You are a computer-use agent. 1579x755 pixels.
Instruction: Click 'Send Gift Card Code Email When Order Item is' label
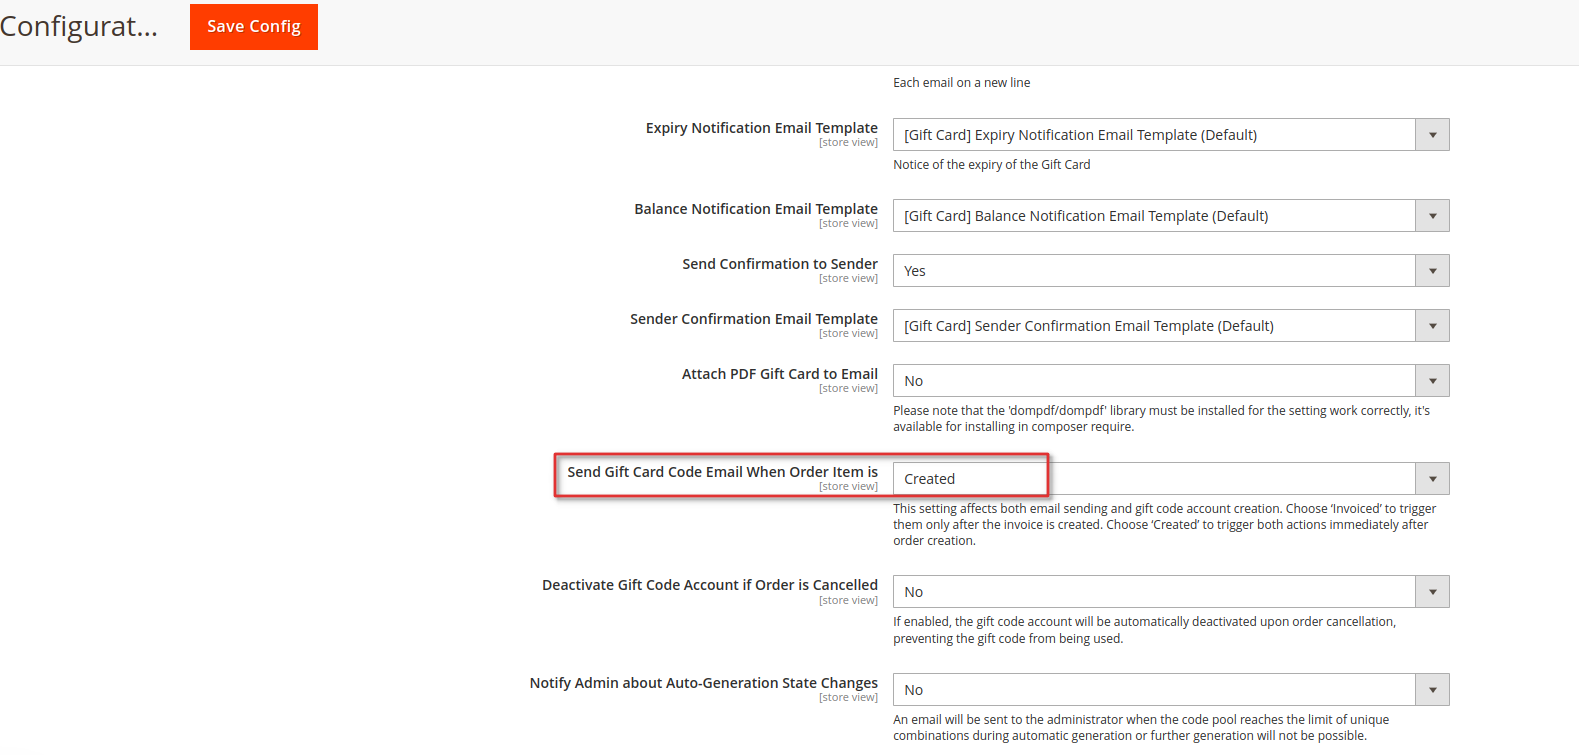coord(723,472)
